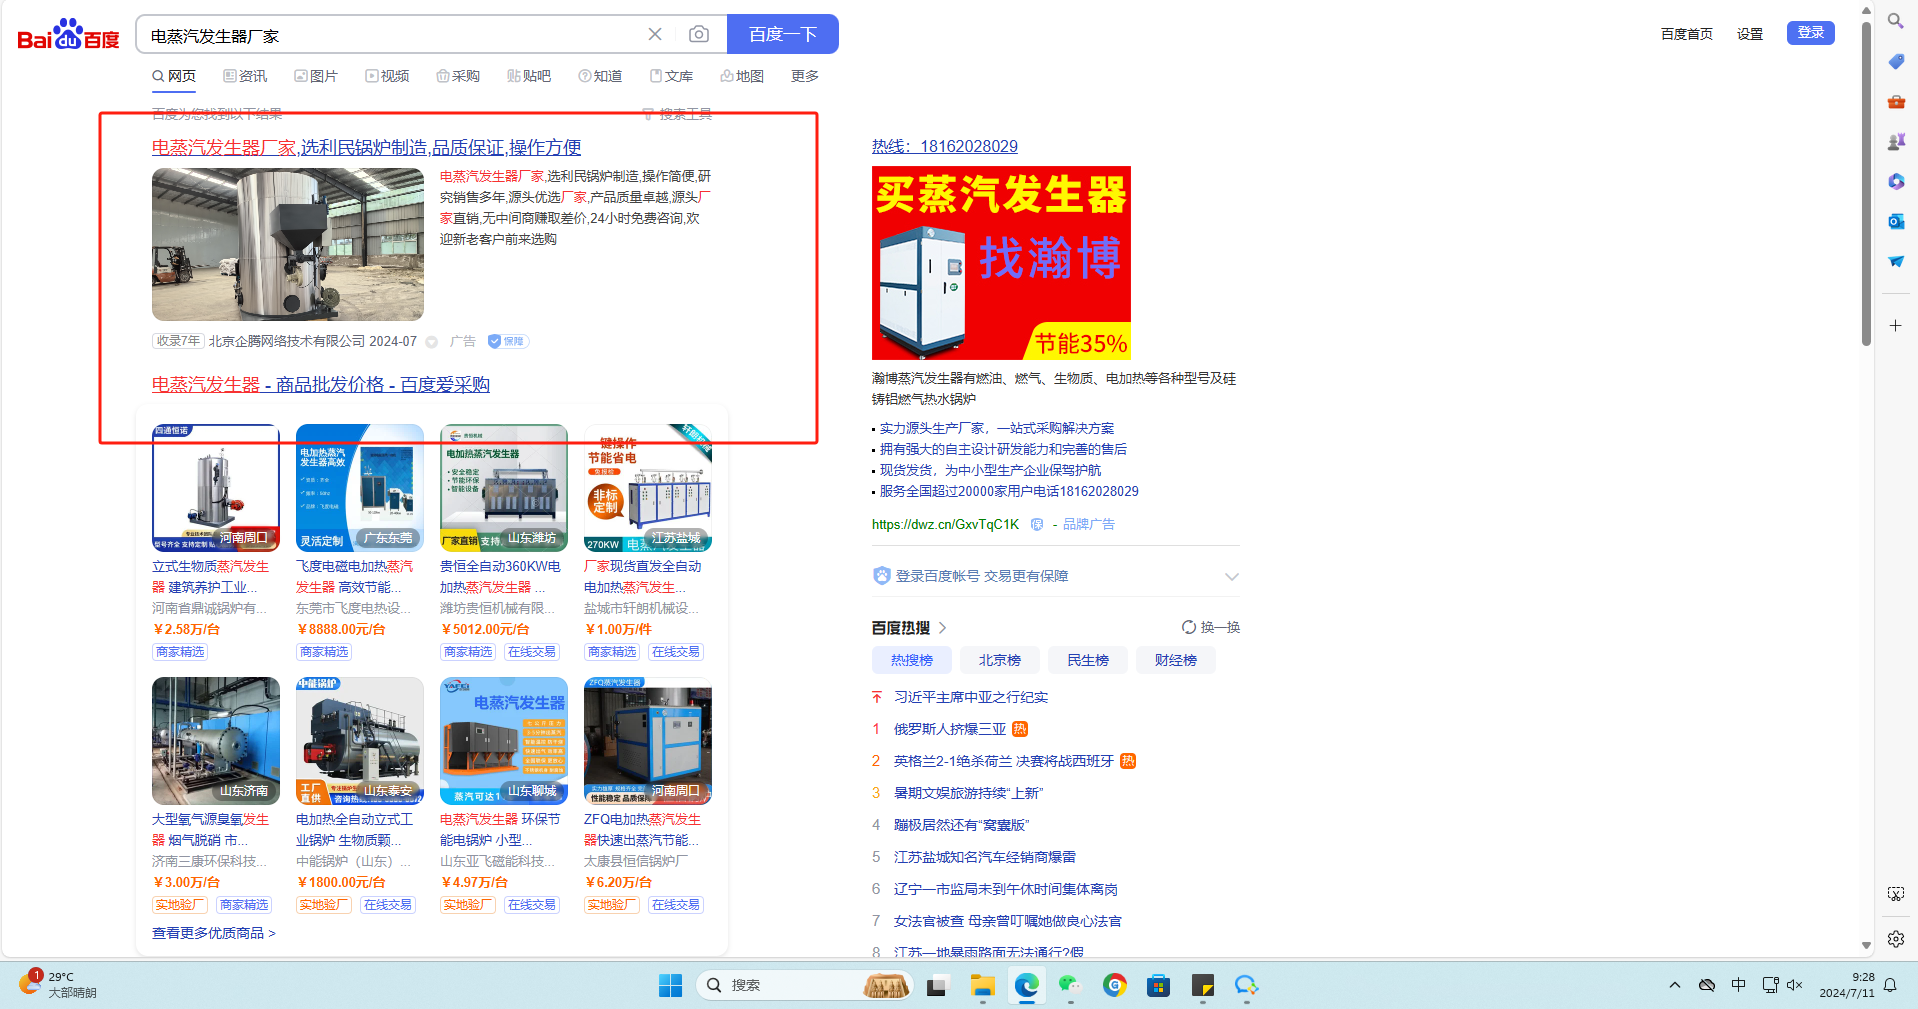Click the 热线 18162028029 link
The width and height of the screenshot is (1918, 1009).
click(x=945, y=147)
